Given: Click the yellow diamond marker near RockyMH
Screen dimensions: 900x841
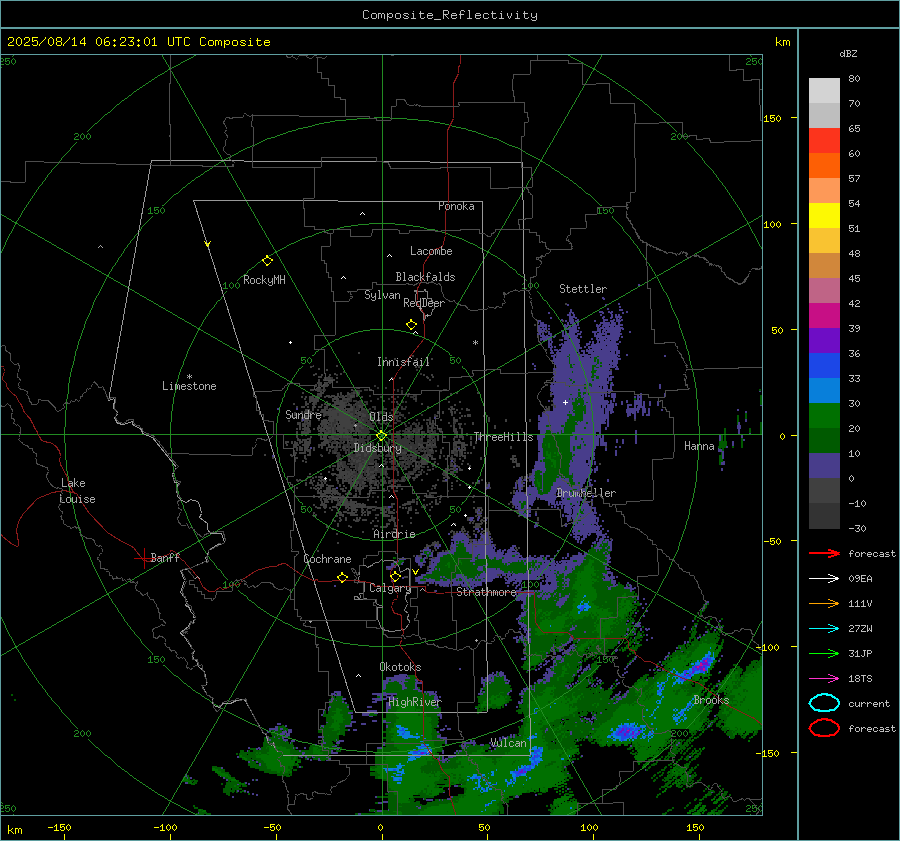Looking at the screenshot, I should (267, 261).
